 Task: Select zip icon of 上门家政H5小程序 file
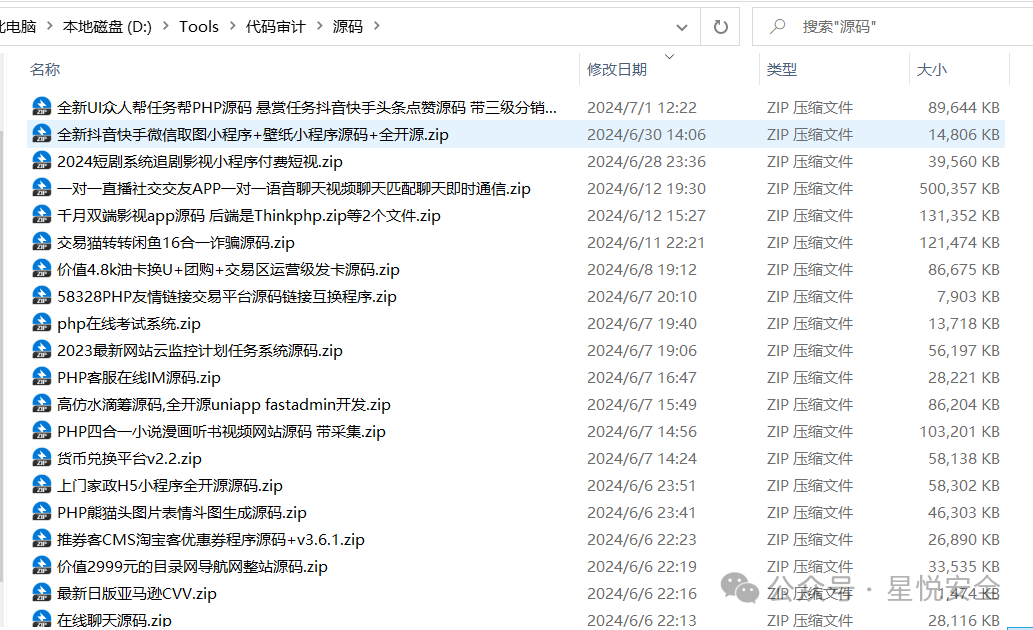coord(42,485)
